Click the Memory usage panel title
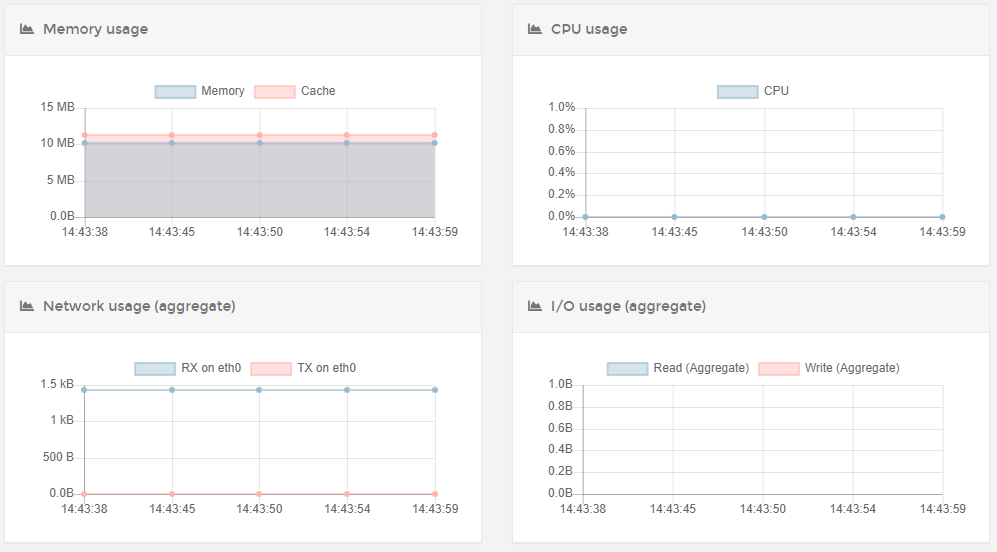This screenshot has height=552, width=997. 95,29
